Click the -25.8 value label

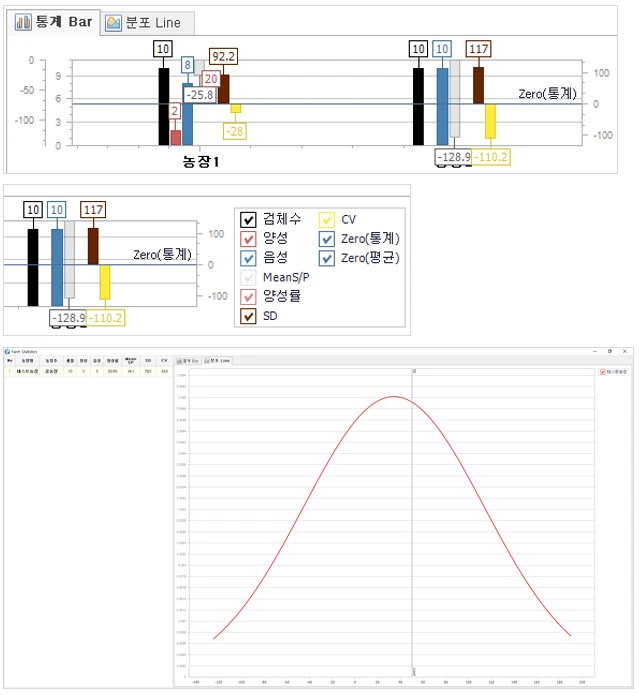click(x=200, y=95)
